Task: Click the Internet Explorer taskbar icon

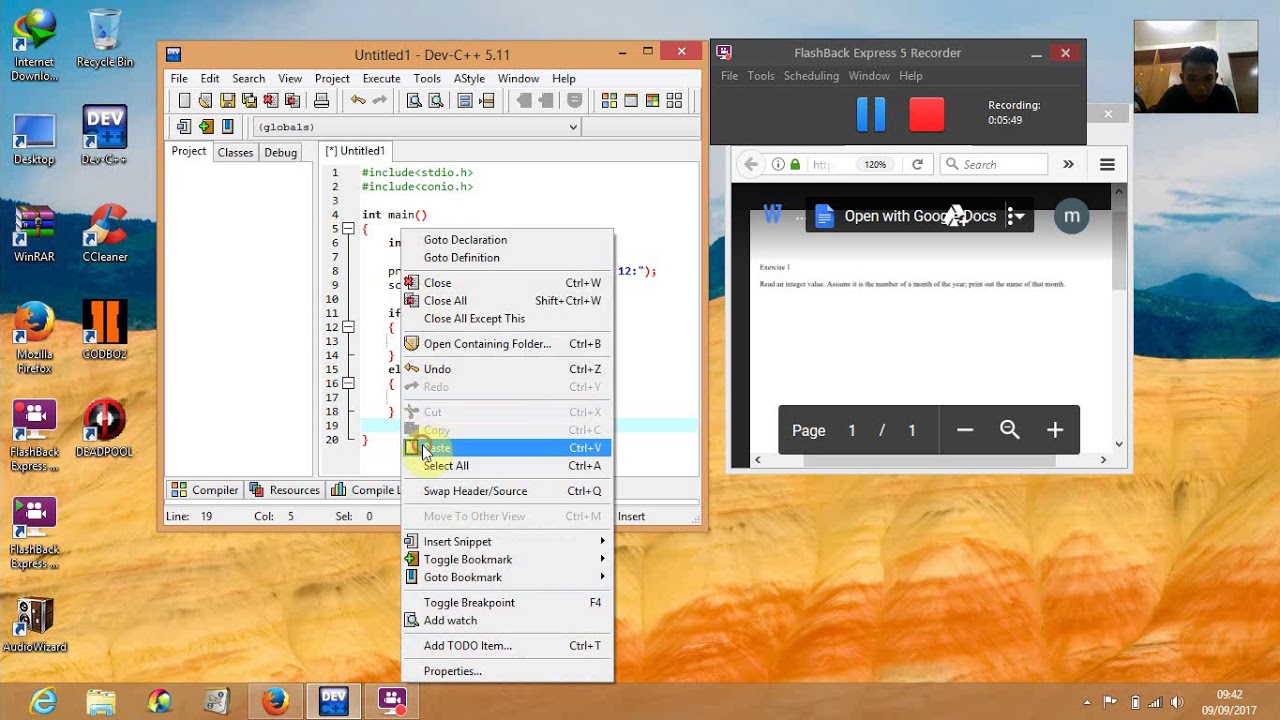Action: 43,702
